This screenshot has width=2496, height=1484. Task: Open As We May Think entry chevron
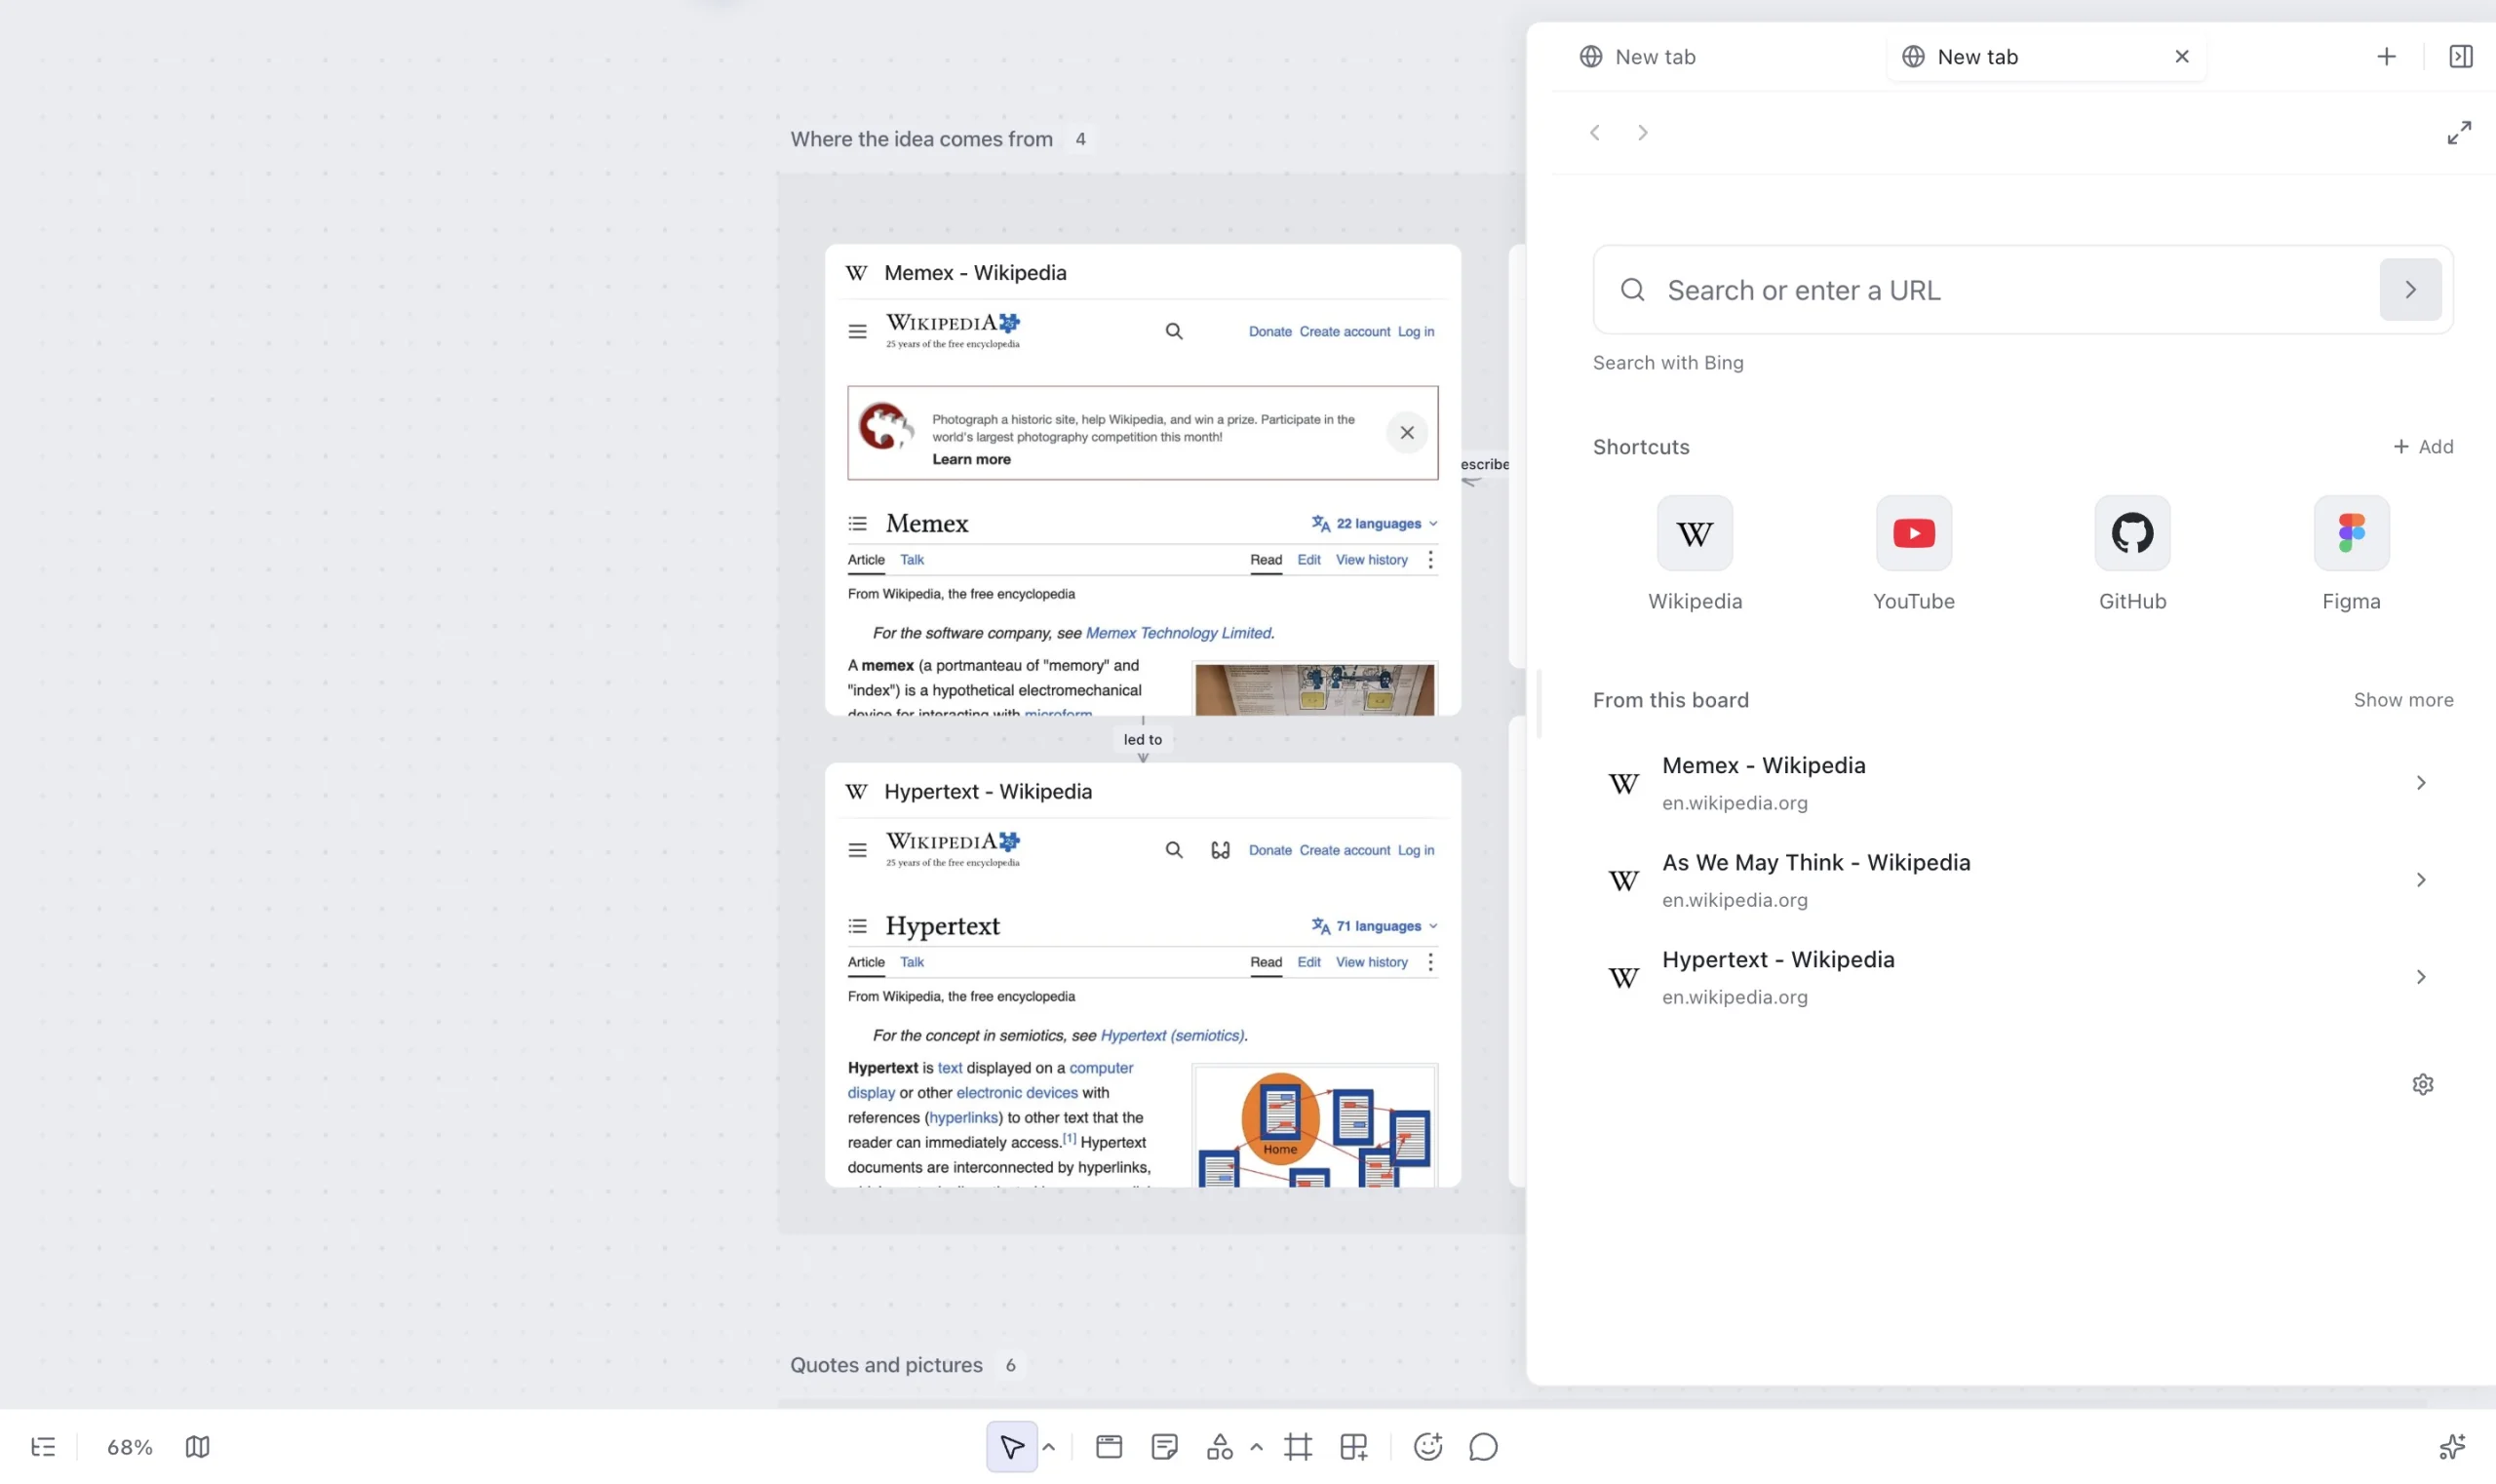coord(2420,880)
